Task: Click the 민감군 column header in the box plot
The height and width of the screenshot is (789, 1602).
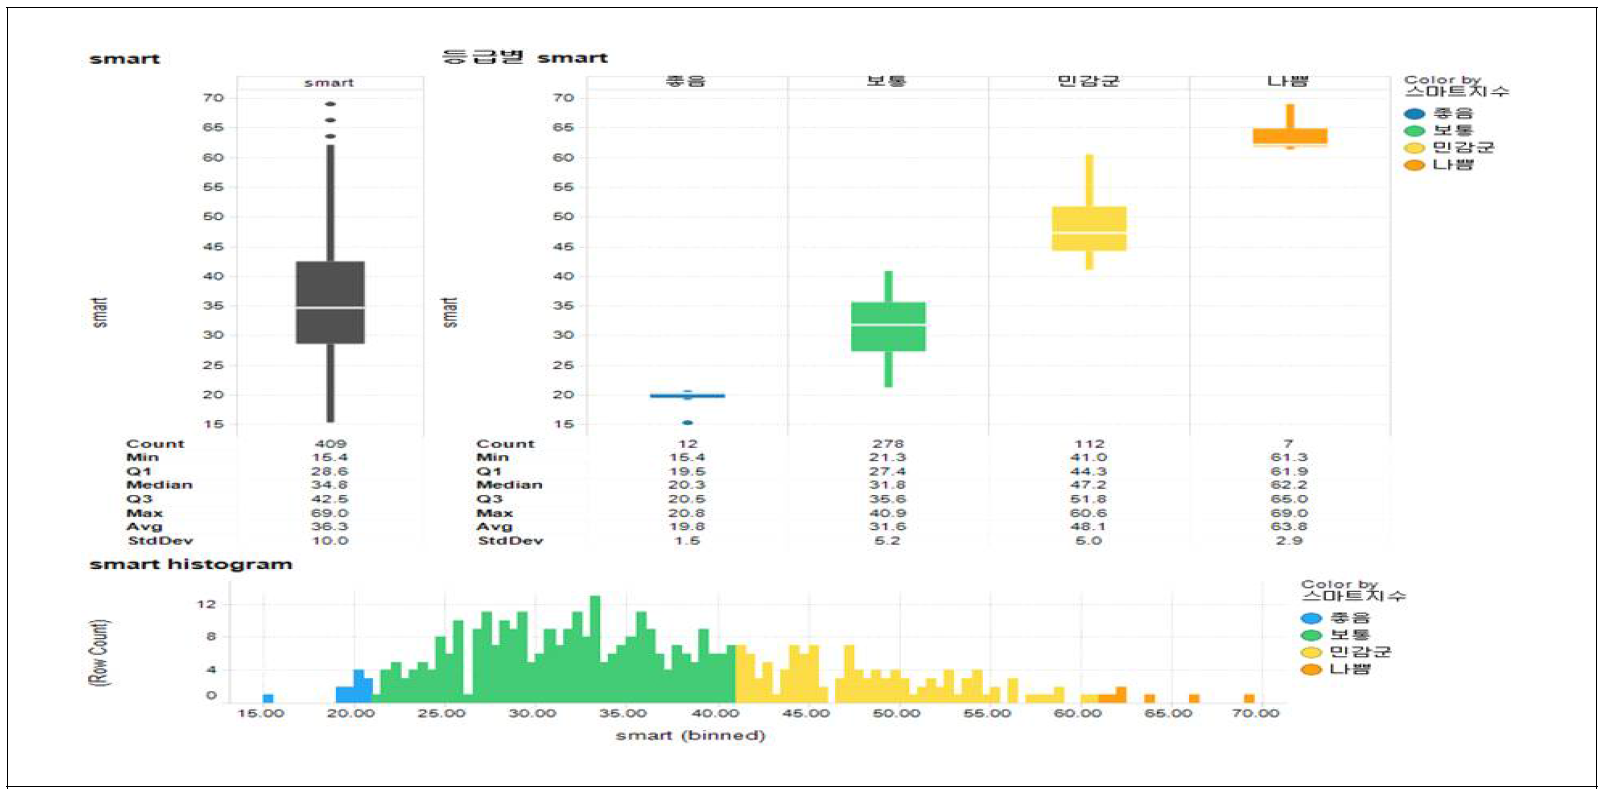Action: tap(1089, 81)
